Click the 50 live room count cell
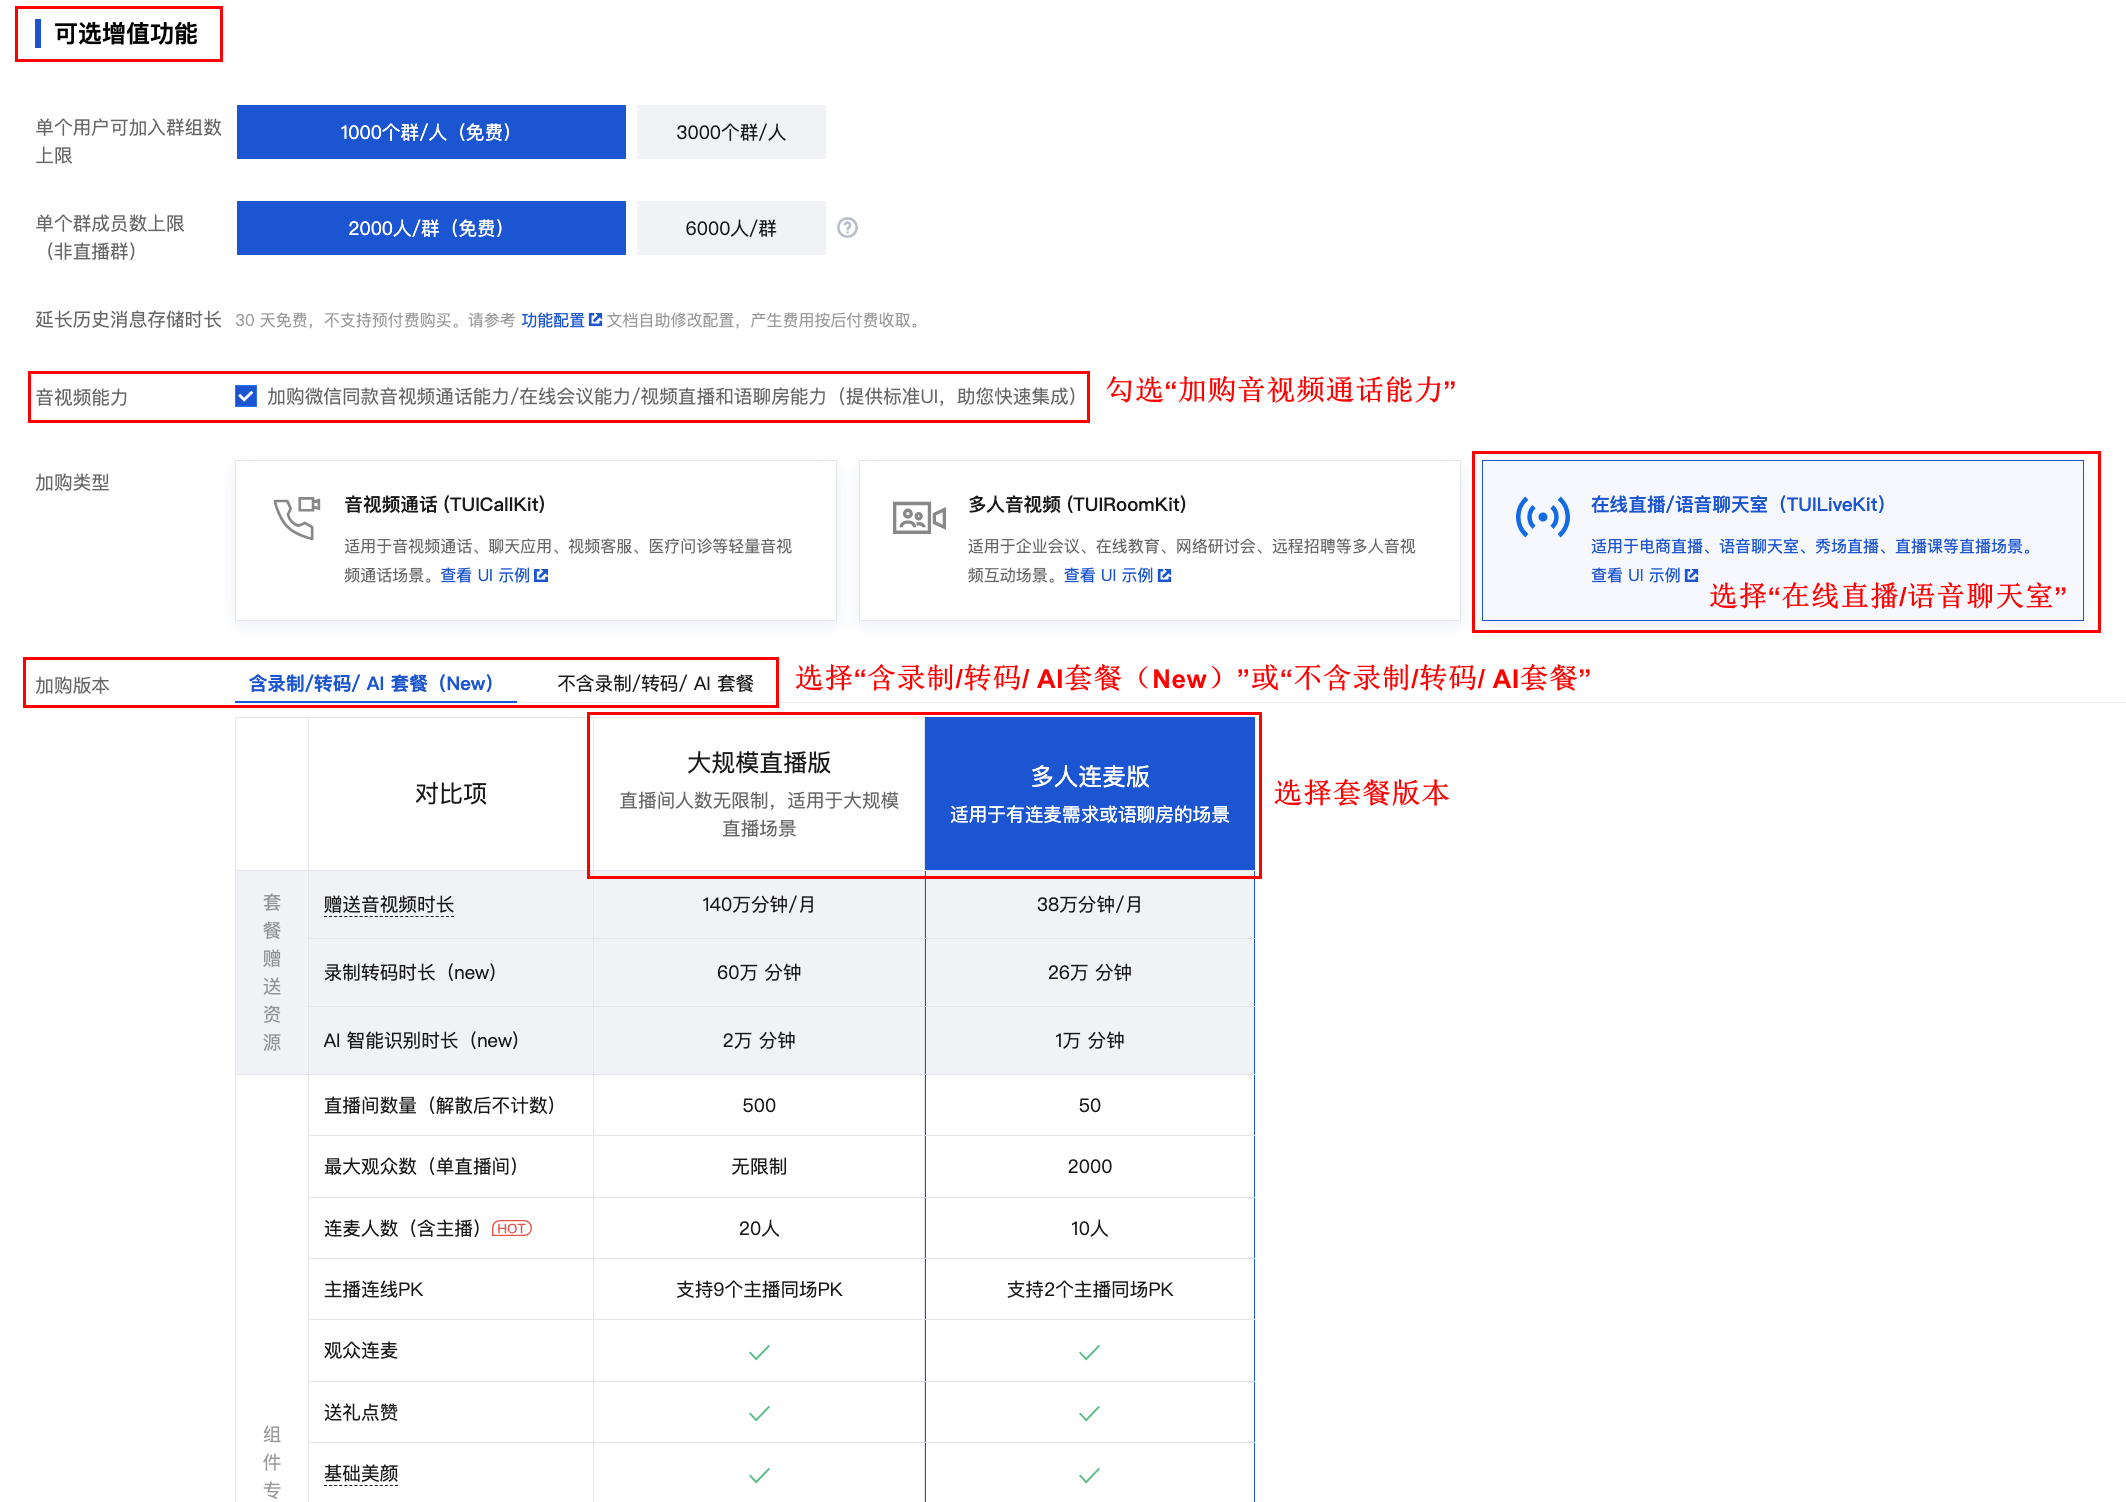 point(1090,1106)
